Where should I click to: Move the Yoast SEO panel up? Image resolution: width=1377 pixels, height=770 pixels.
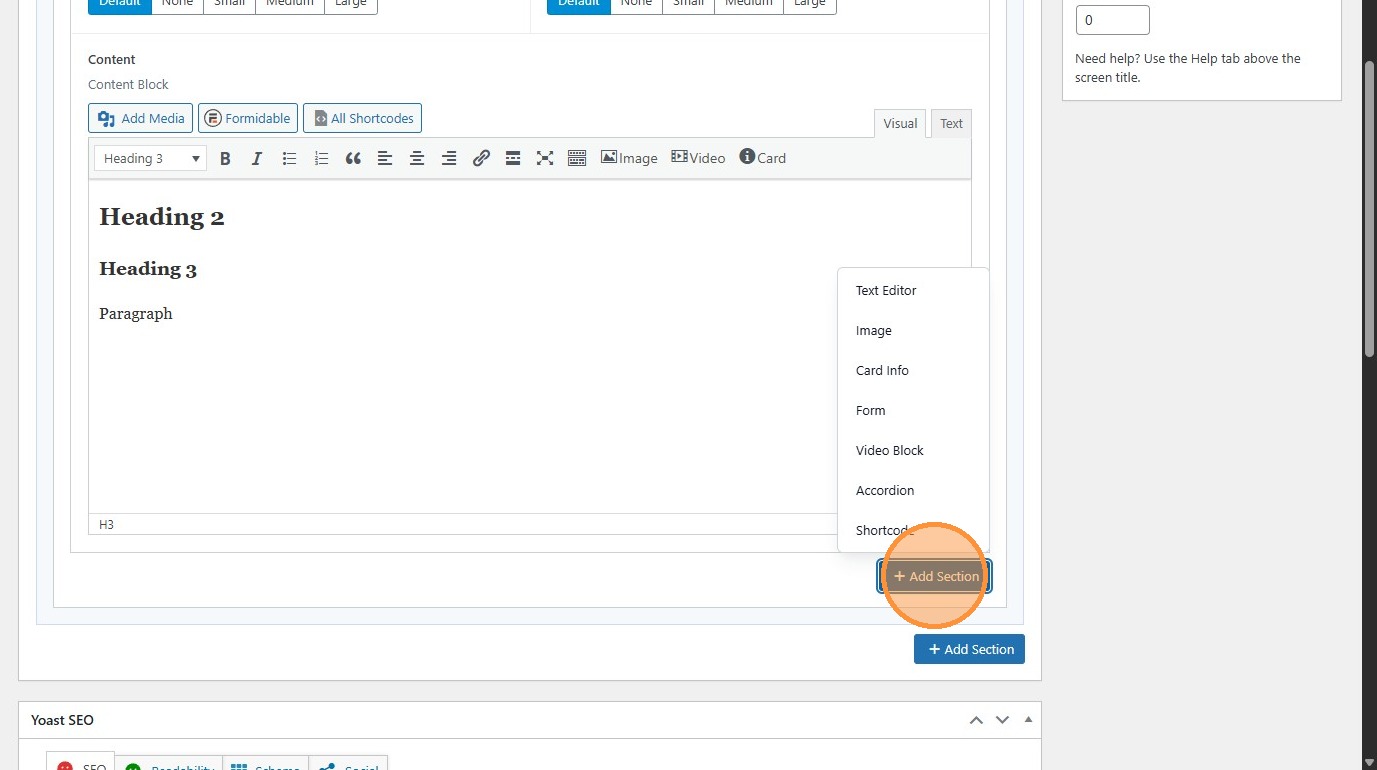pos(976,720)
